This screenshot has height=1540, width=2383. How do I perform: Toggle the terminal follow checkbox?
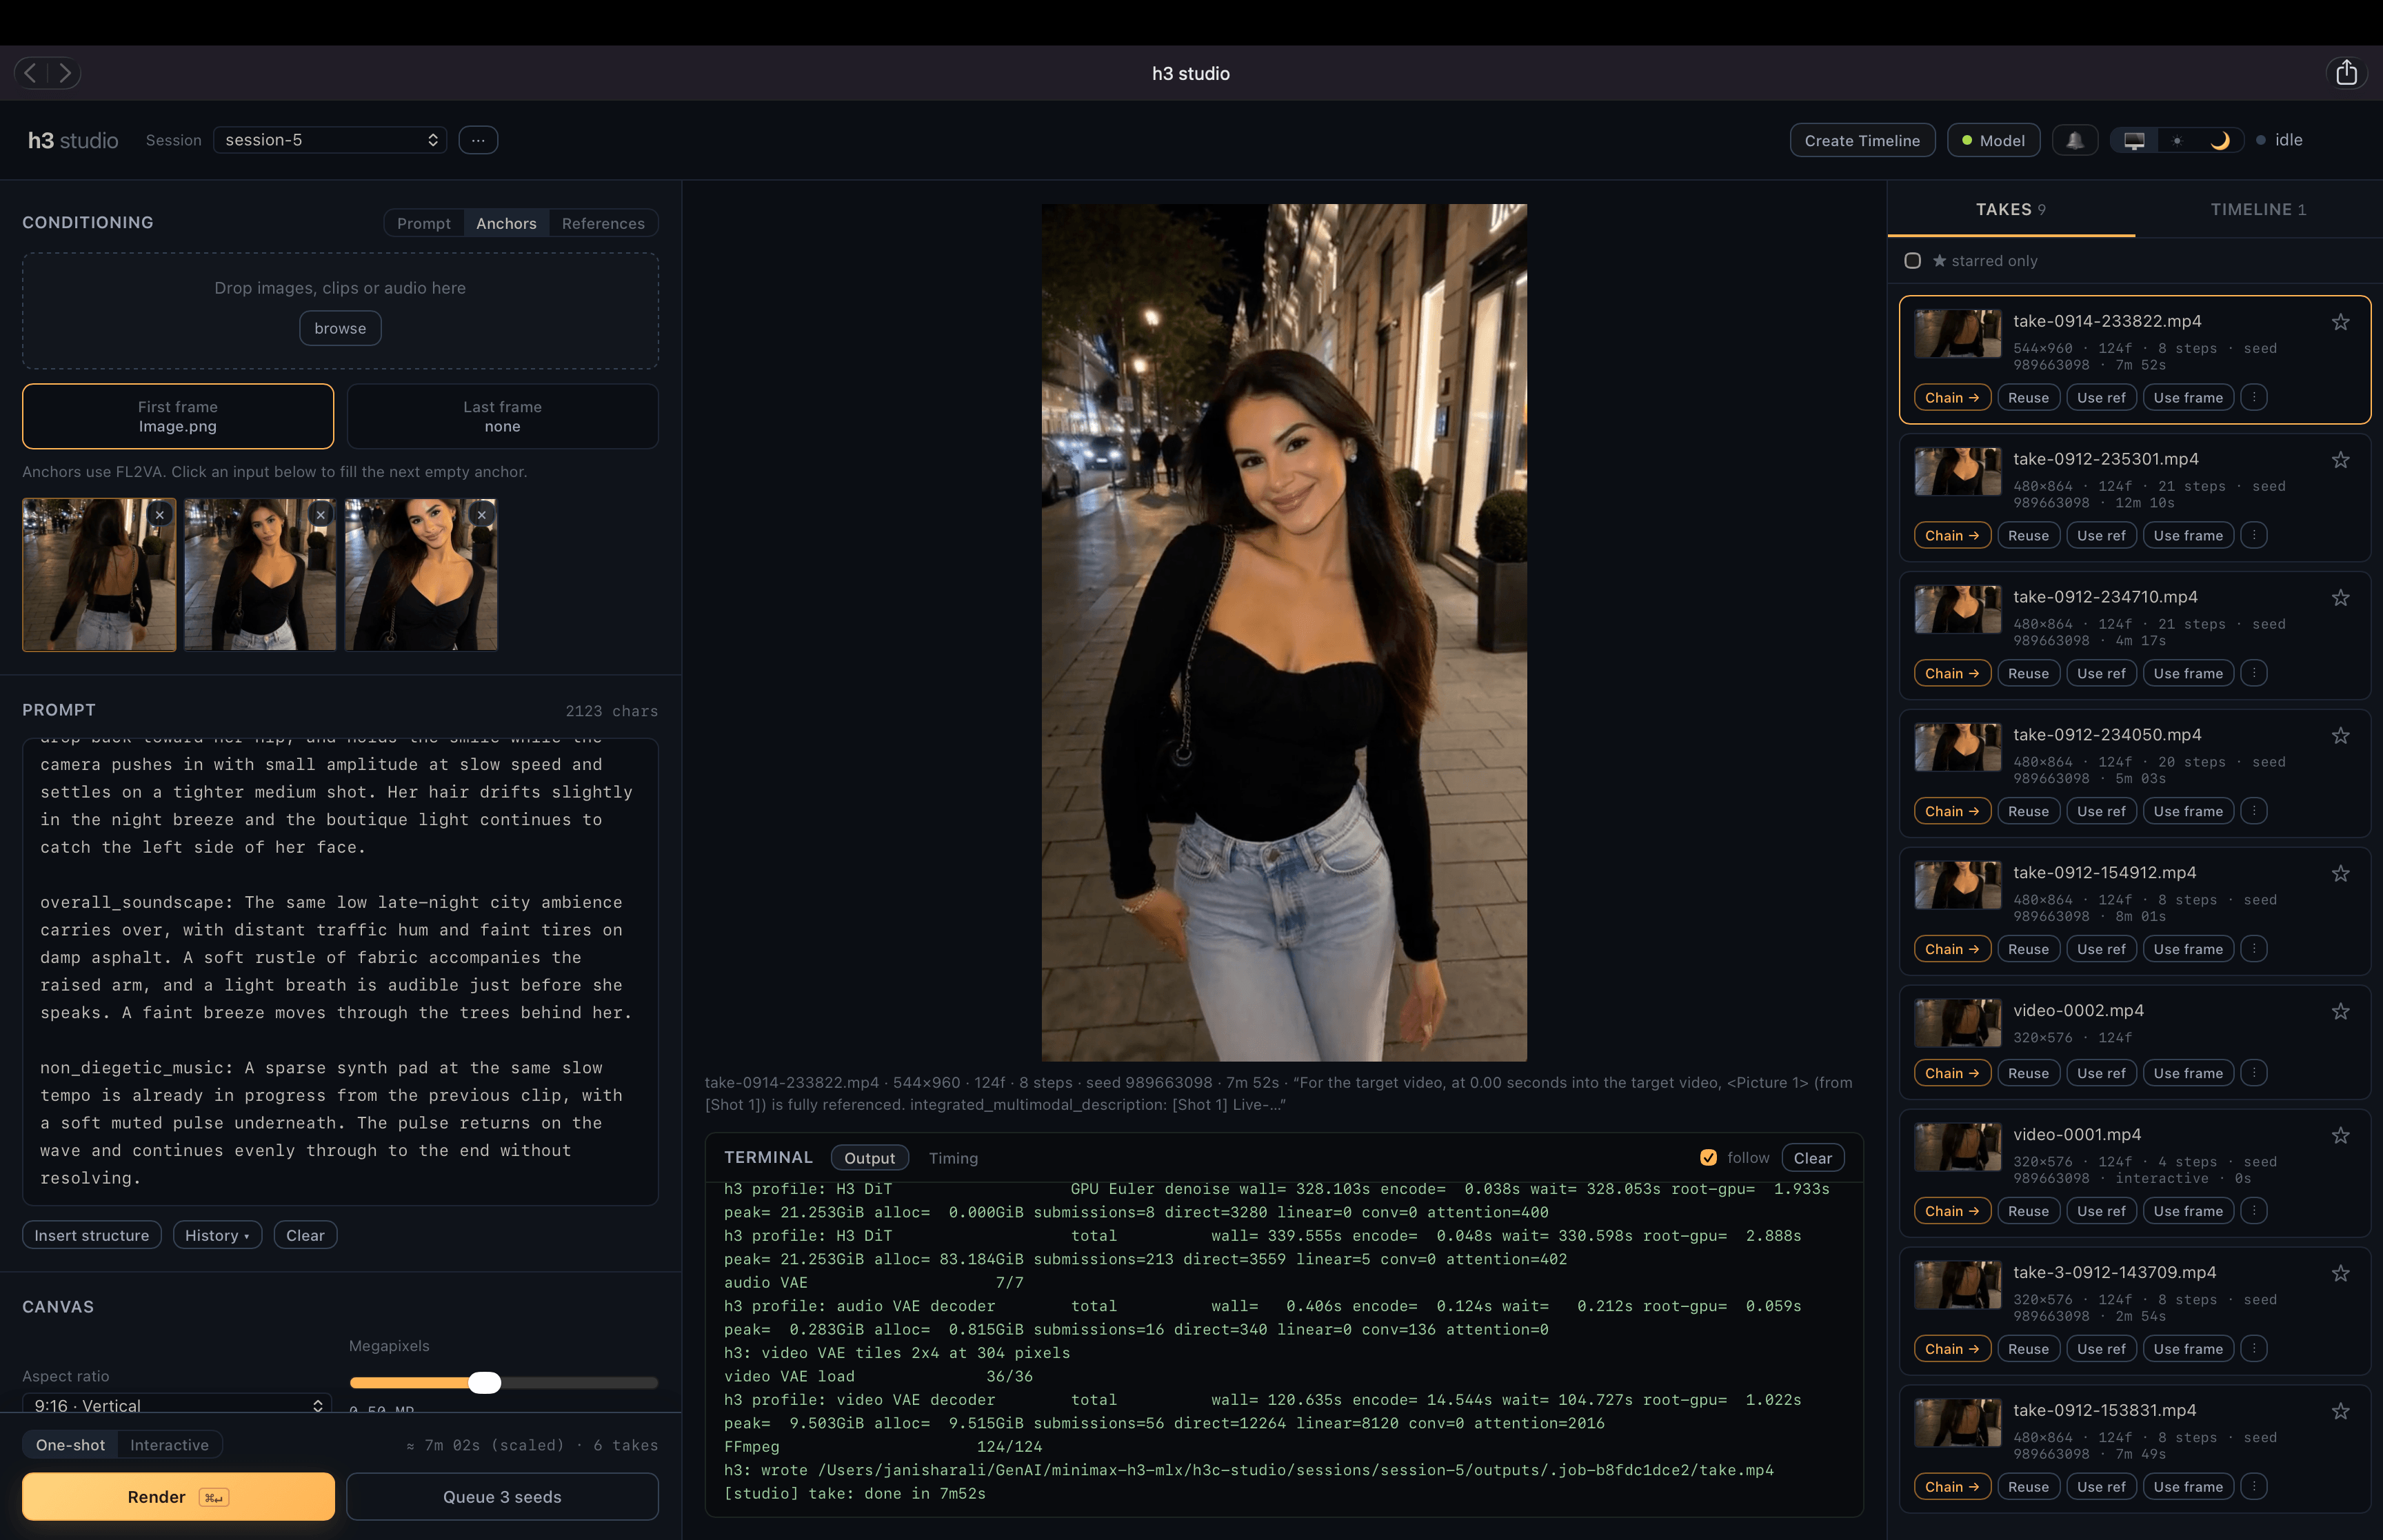click(1708, 1158)
